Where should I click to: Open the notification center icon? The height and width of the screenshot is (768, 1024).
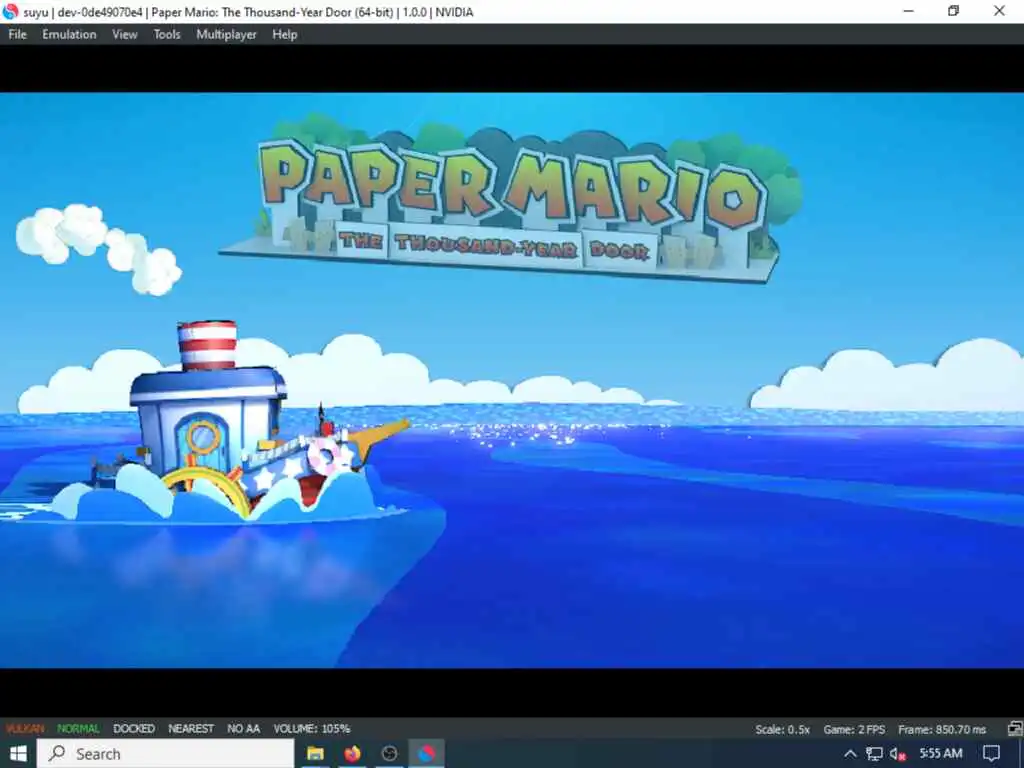click(991, 754)
